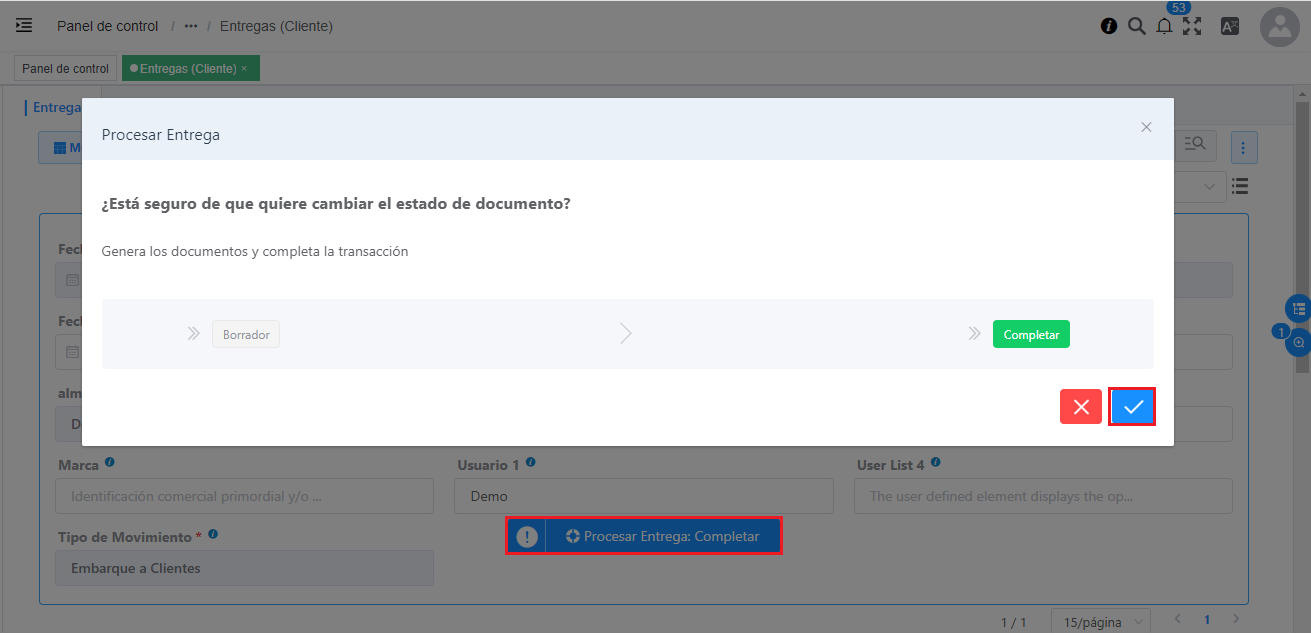Viewport: 1311px width, 636px height.
Task: Toggle fullscreen mode icon
Action: 1192,27
